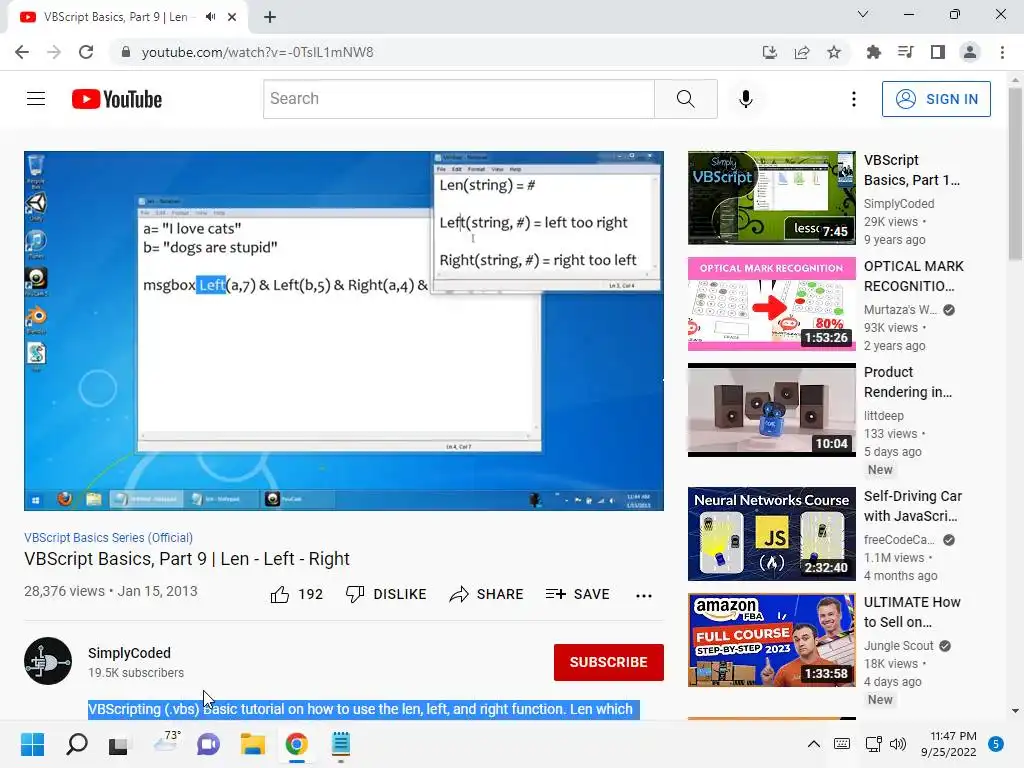The width and height of the screenshot is (1024, 768).
Task: Open Chrome profile avatar
Action: point(970,52)
